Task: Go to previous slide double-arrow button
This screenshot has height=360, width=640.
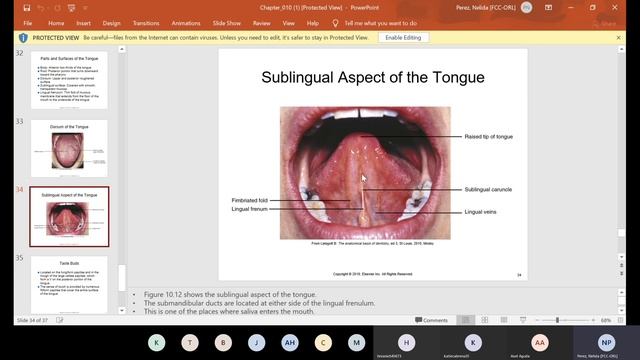Action: (621, 265)
